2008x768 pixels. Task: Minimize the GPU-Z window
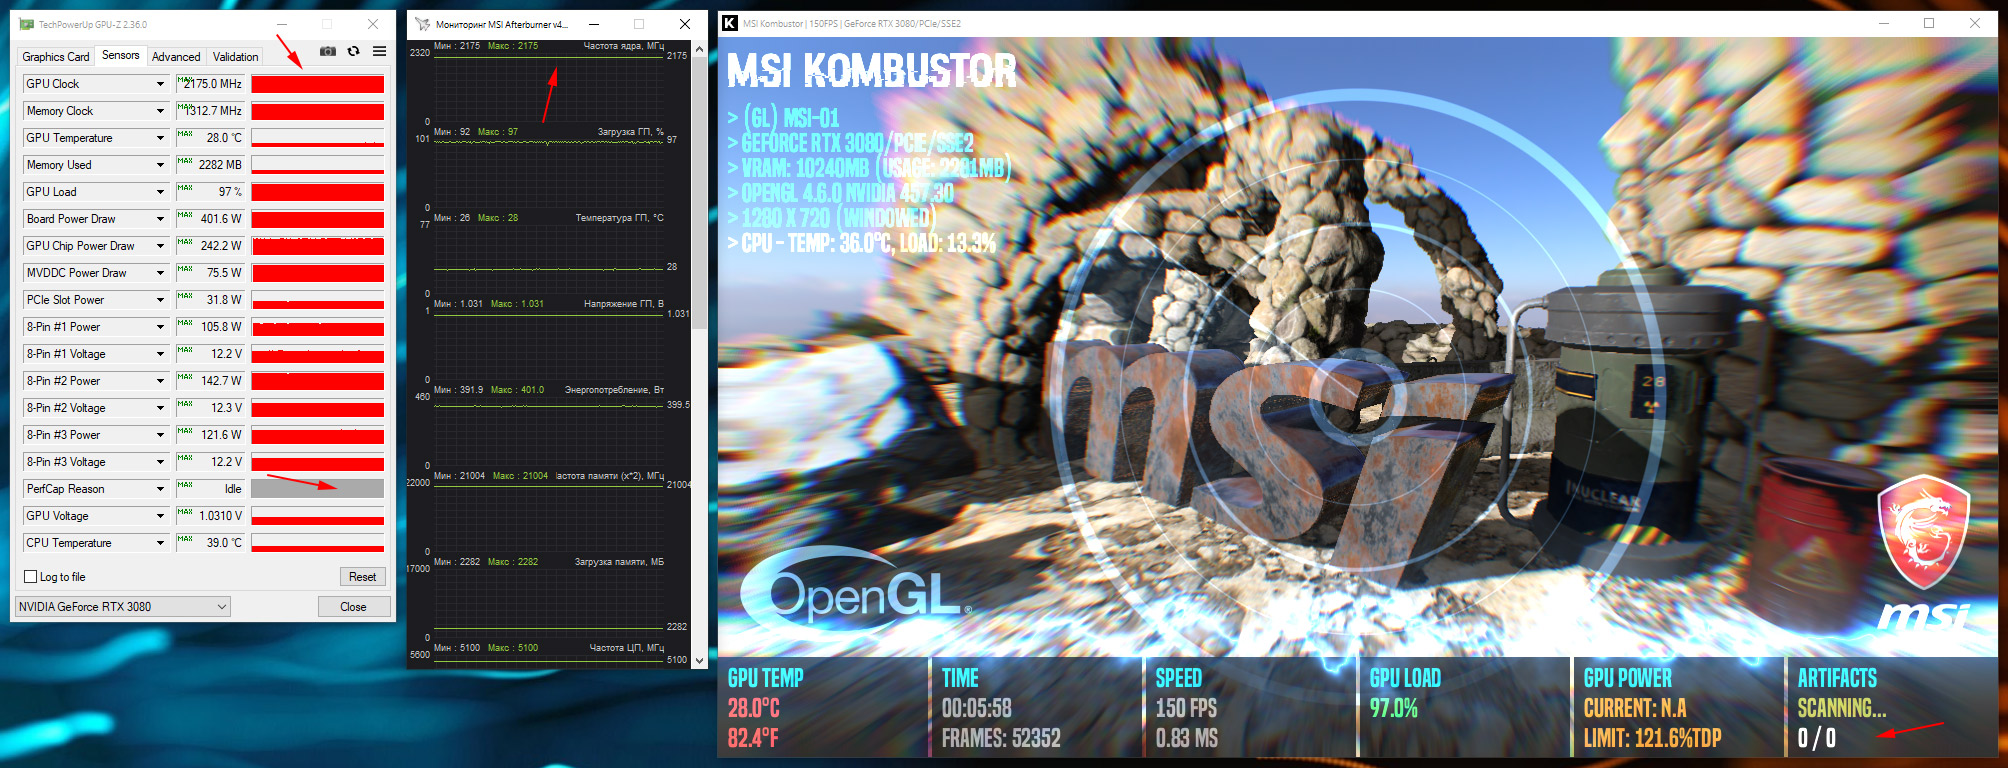click(282, 24)
